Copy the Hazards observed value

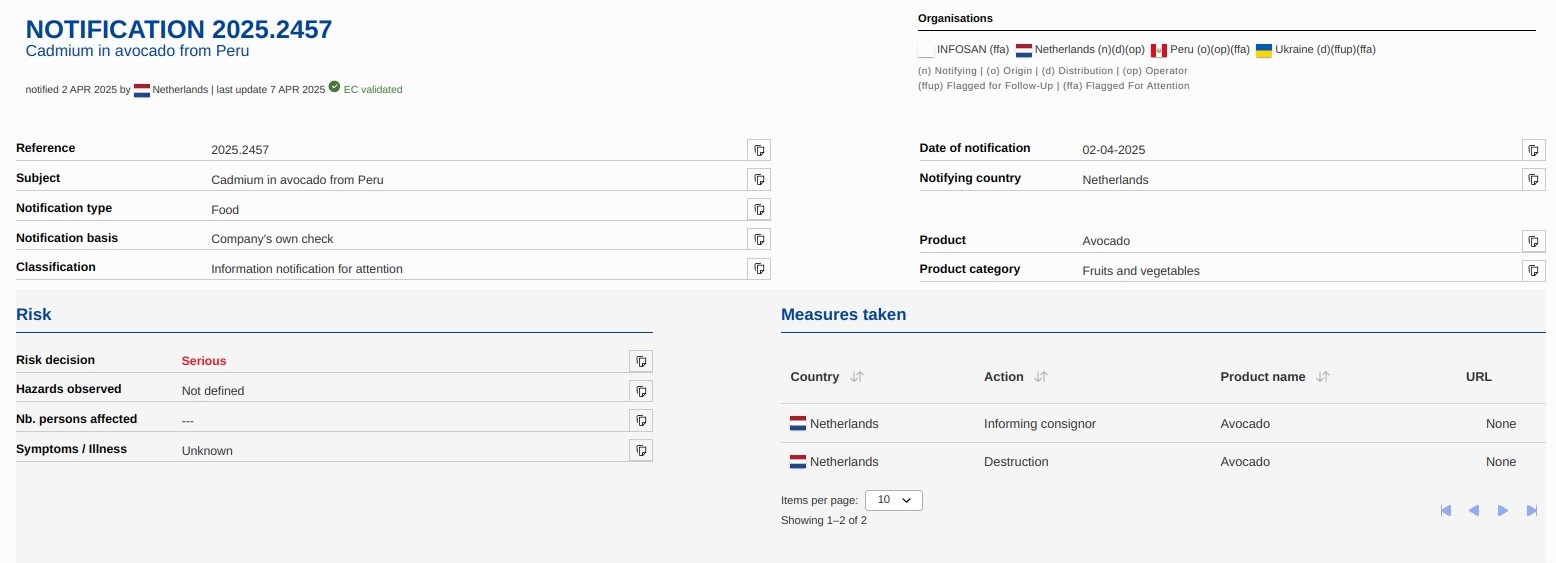point(641,391)
